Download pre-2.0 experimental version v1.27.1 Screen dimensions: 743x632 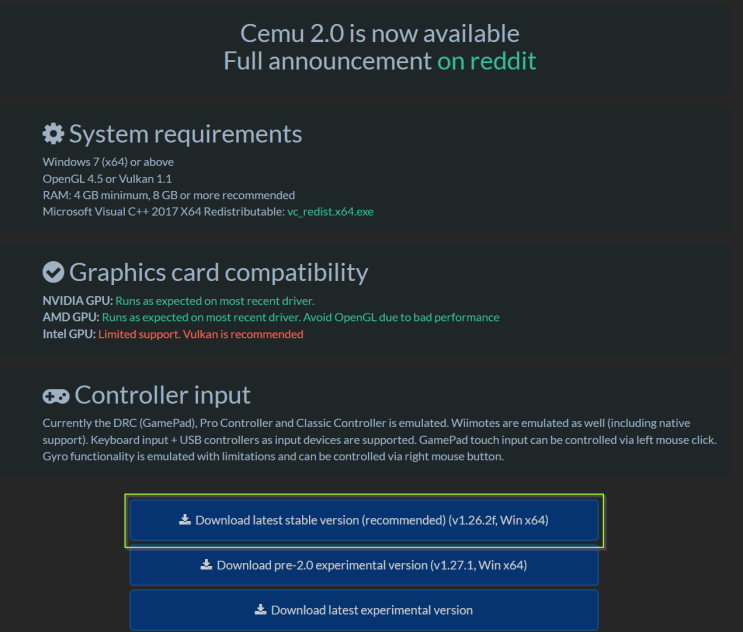point(371,565)
